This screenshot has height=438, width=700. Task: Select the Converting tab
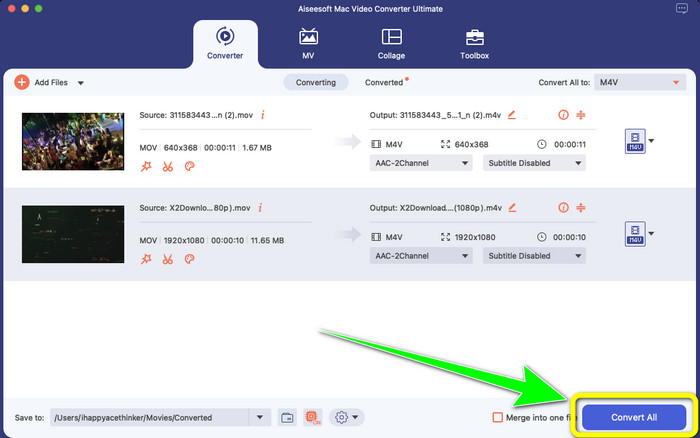[316, 83]
